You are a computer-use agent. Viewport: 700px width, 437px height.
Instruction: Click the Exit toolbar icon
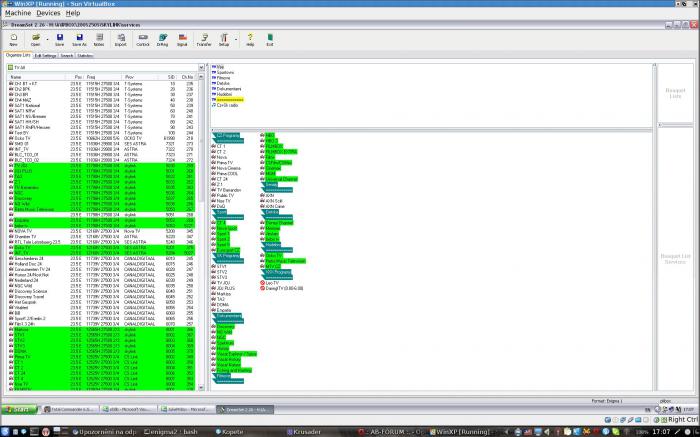(x=270, y=40)
